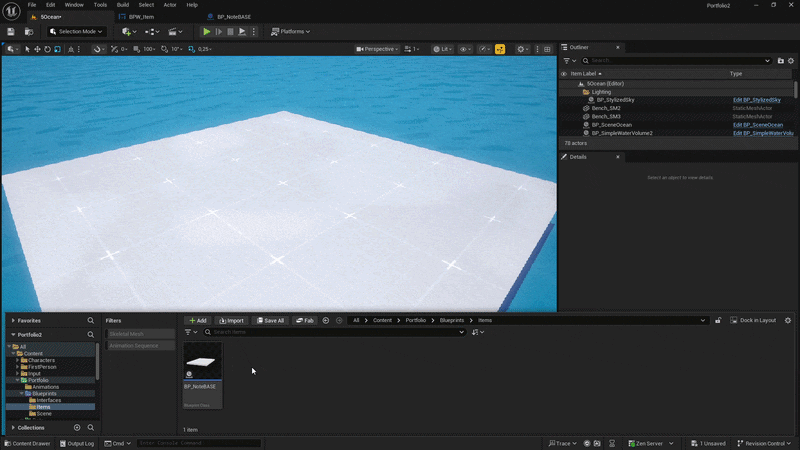Click the Unreal Engine logo icon
The height and width of the screenshot is (450, 800).
(11, 9)
